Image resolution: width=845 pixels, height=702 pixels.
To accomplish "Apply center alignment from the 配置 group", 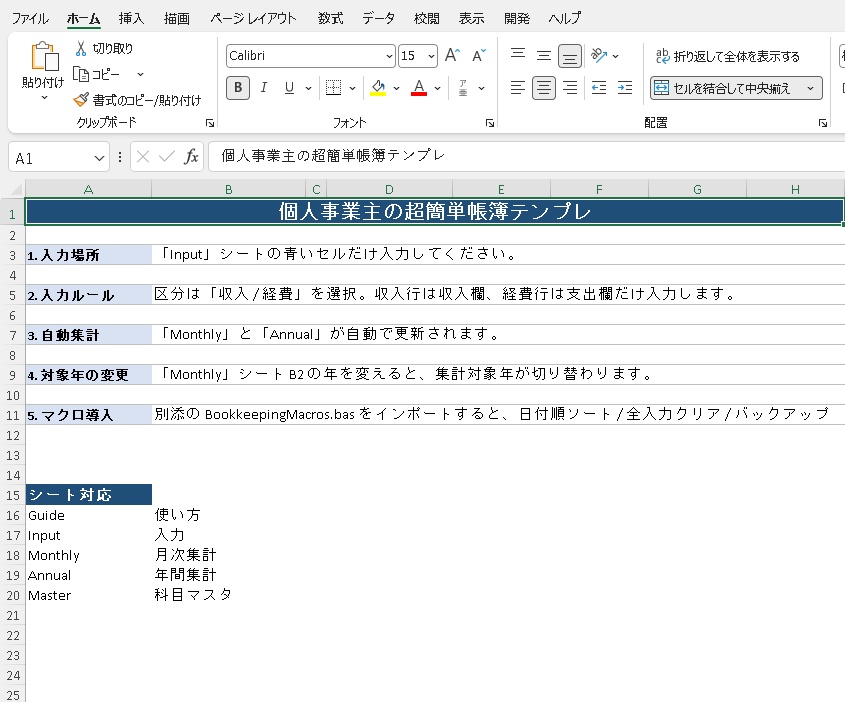I will click(x=543, y=88).
